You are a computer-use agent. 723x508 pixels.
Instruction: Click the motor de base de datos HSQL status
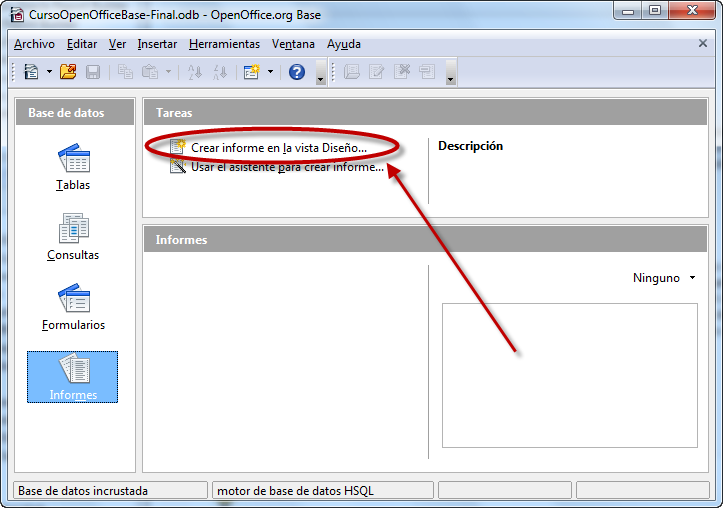(323, 490)
